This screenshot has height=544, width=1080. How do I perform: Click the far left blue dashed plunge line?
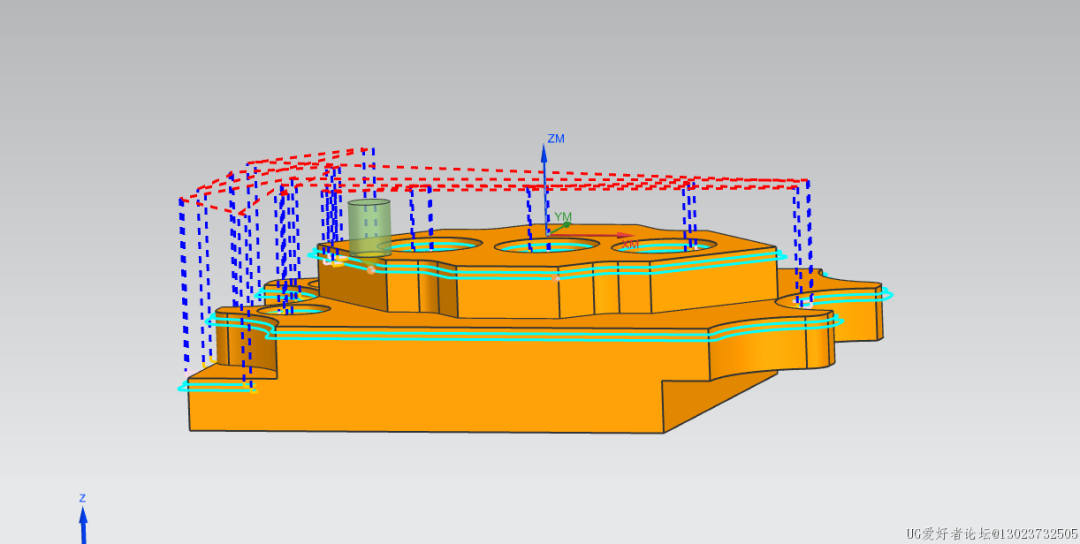tap(184, 280)
